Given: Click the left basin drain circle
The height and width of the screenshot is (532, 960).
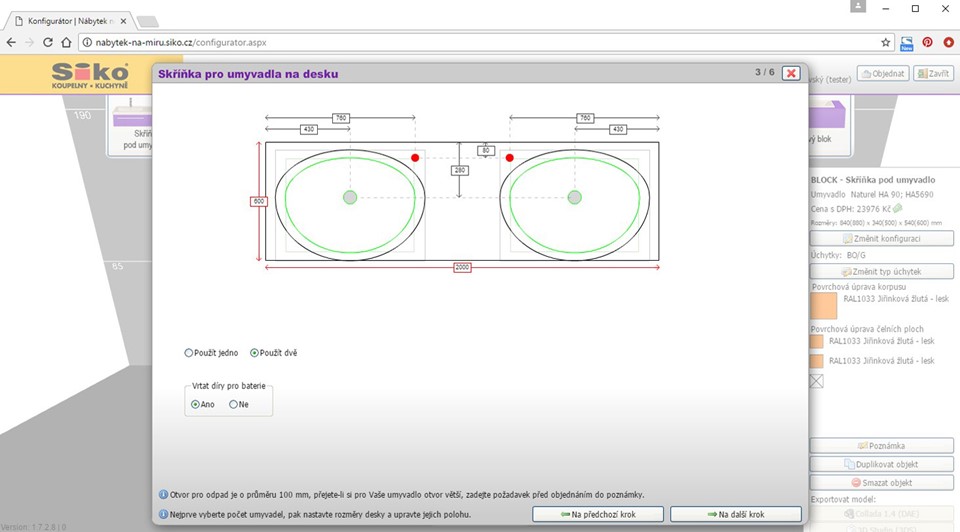Looking at the screenshot, I should coord(349,197).
